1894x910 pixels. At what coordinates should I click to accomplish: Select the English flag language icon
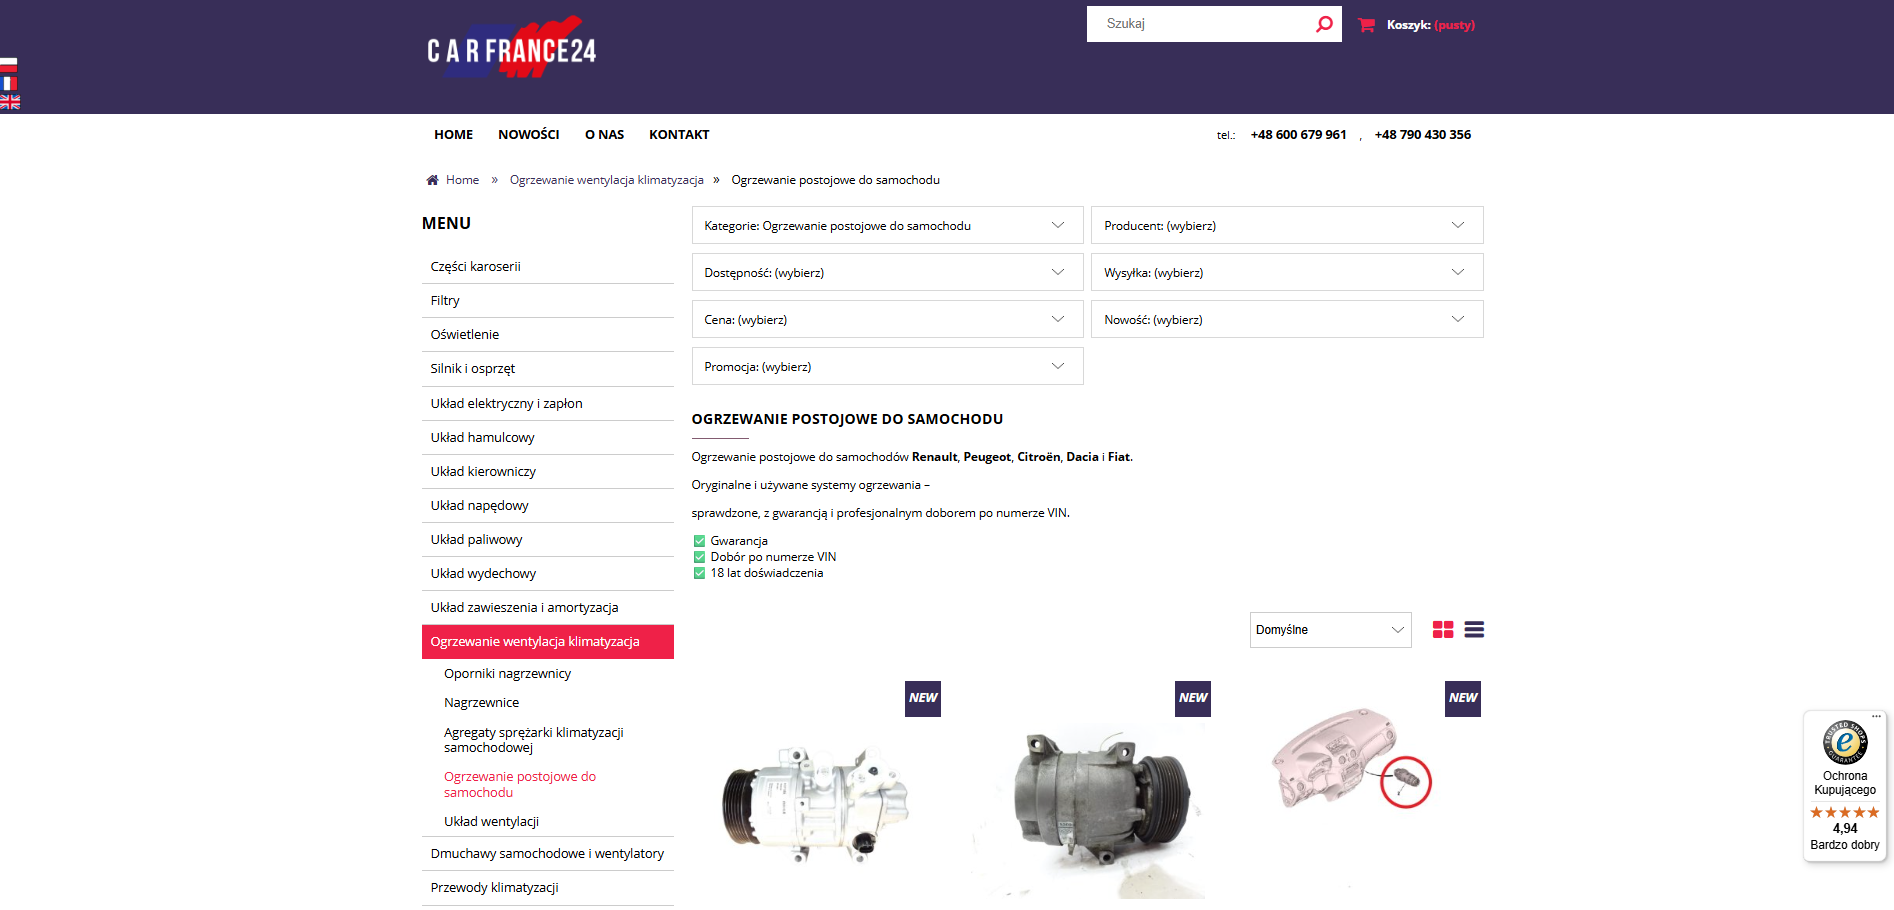pyautogui.click(x=9, y=102)
